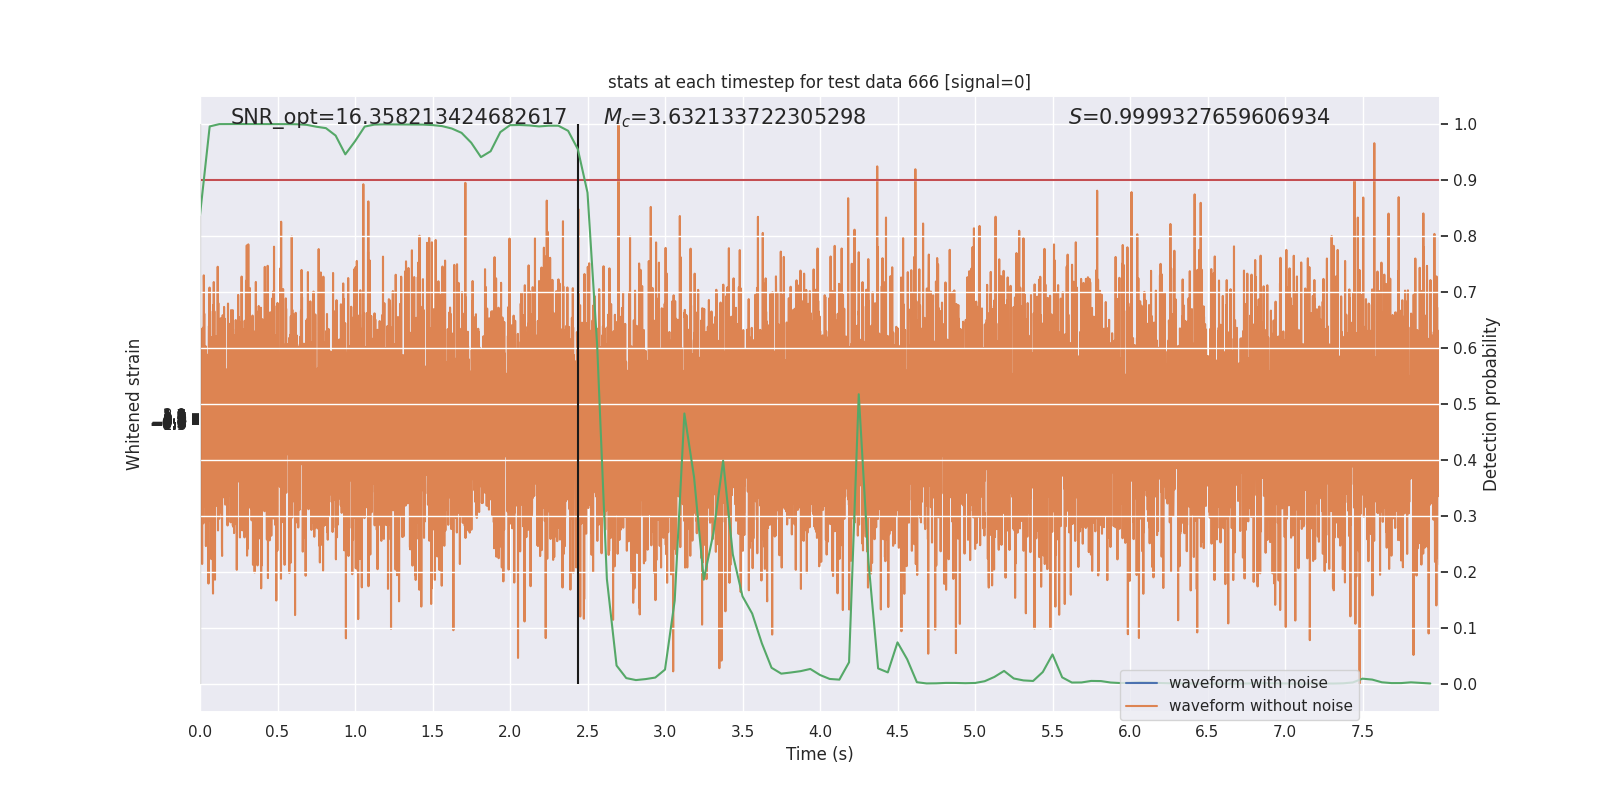Click the black vertical marker line
Viewport: 1600px width, 800px height.
578,404
